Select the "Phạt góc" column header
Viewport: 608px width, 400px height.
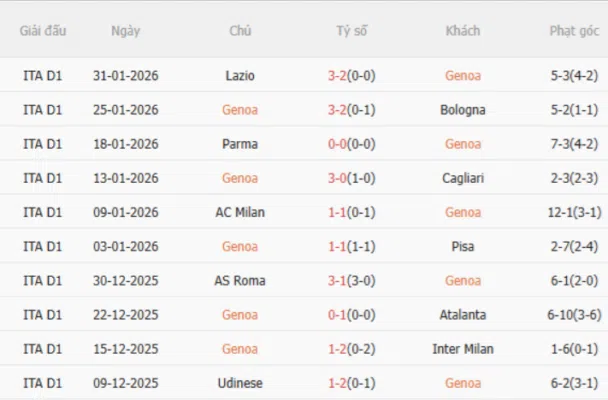tap(573, 31)
